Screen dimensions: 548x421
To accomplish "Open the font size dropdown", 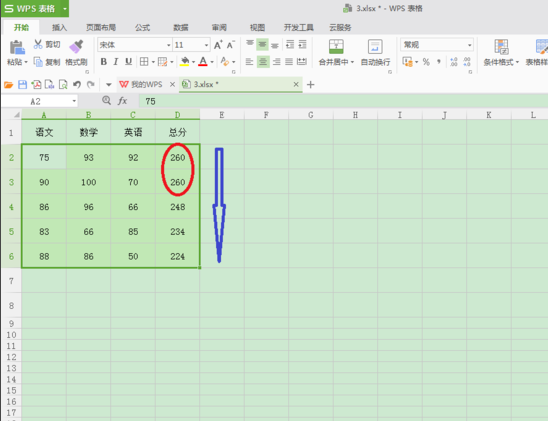I will tap(206, 45).
